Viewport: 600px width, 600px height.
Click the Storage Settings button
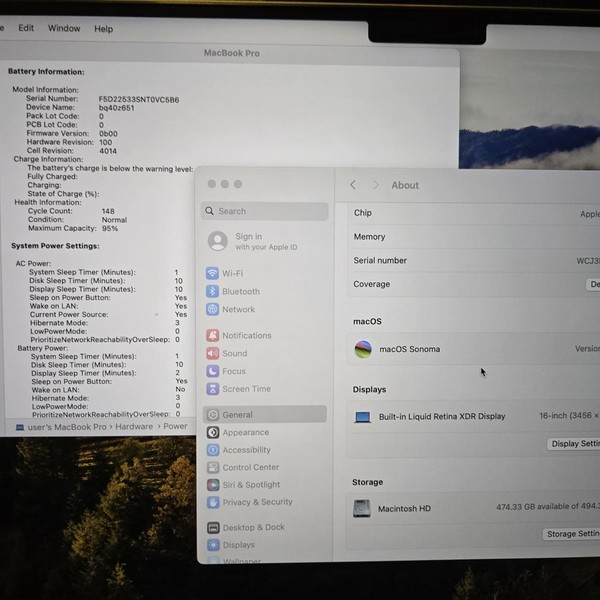571,534
